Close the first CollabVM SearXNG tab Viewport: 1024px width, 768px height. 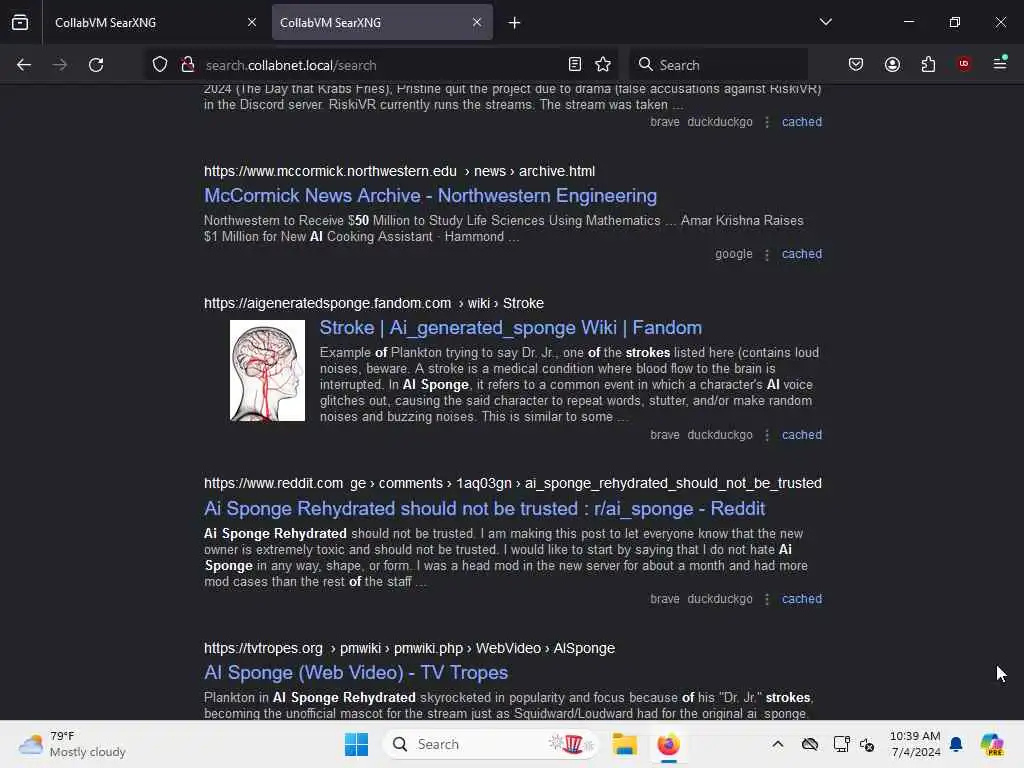(252, 22)
